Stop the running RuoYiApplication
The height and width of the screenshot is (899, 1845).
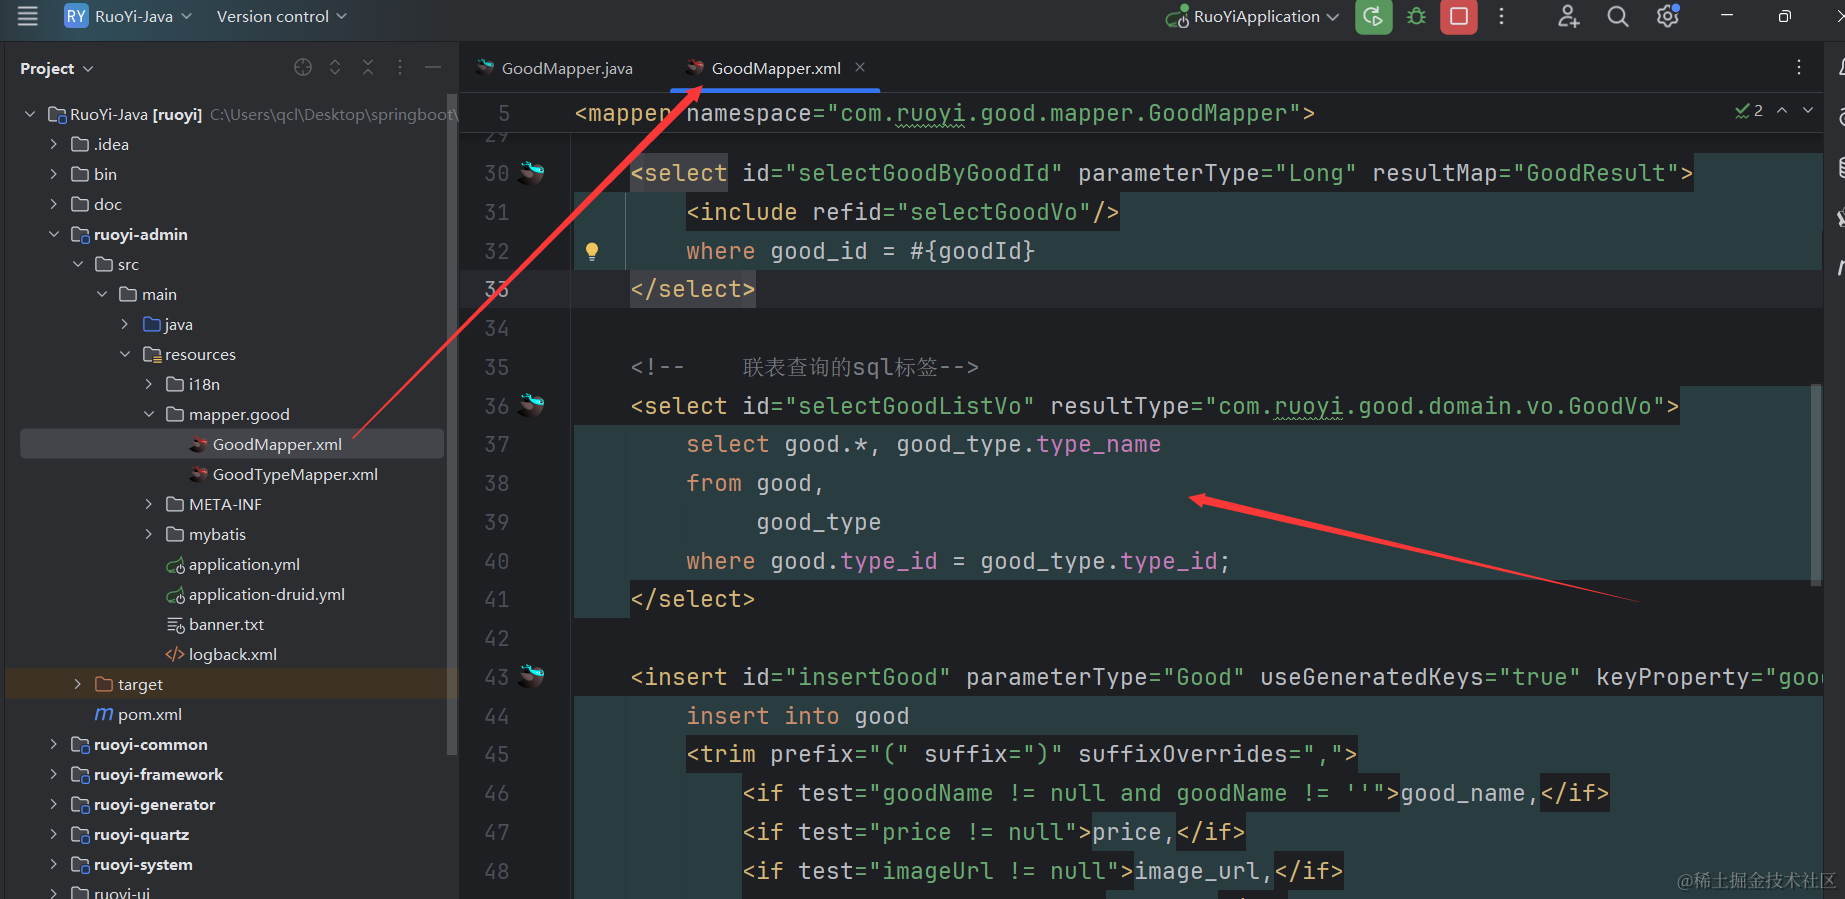pos(1459,17)
